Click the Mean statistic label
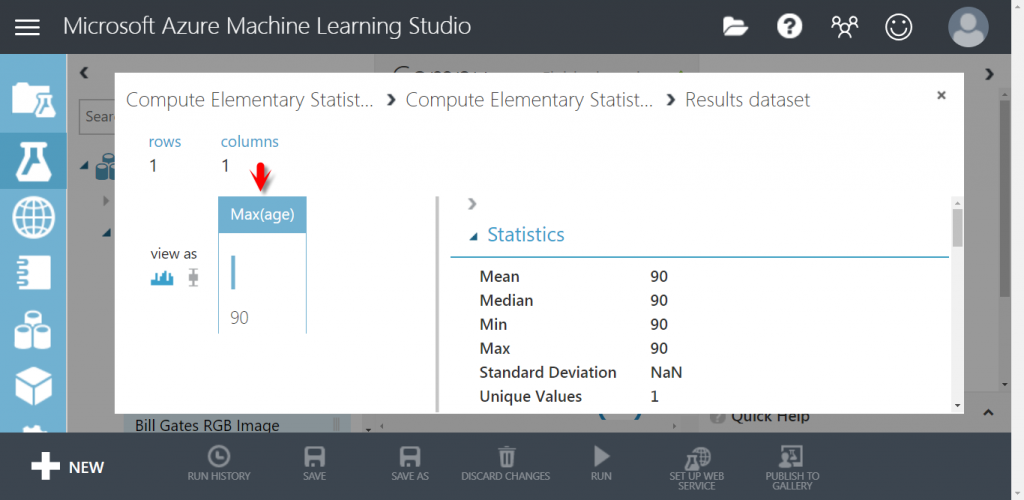The width and height of the screenshot is (1024, 500). (x=500, y=277)
